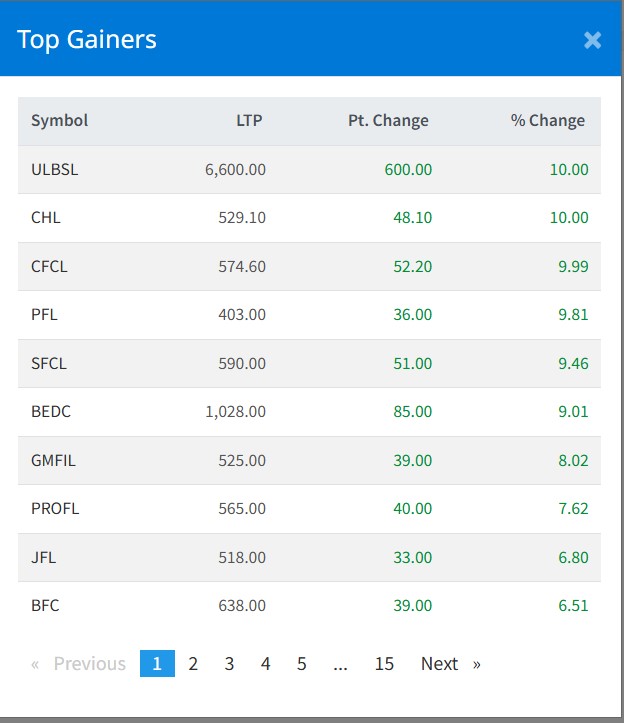
Task: Click the Next page button
Action: [x=449, y=664]
